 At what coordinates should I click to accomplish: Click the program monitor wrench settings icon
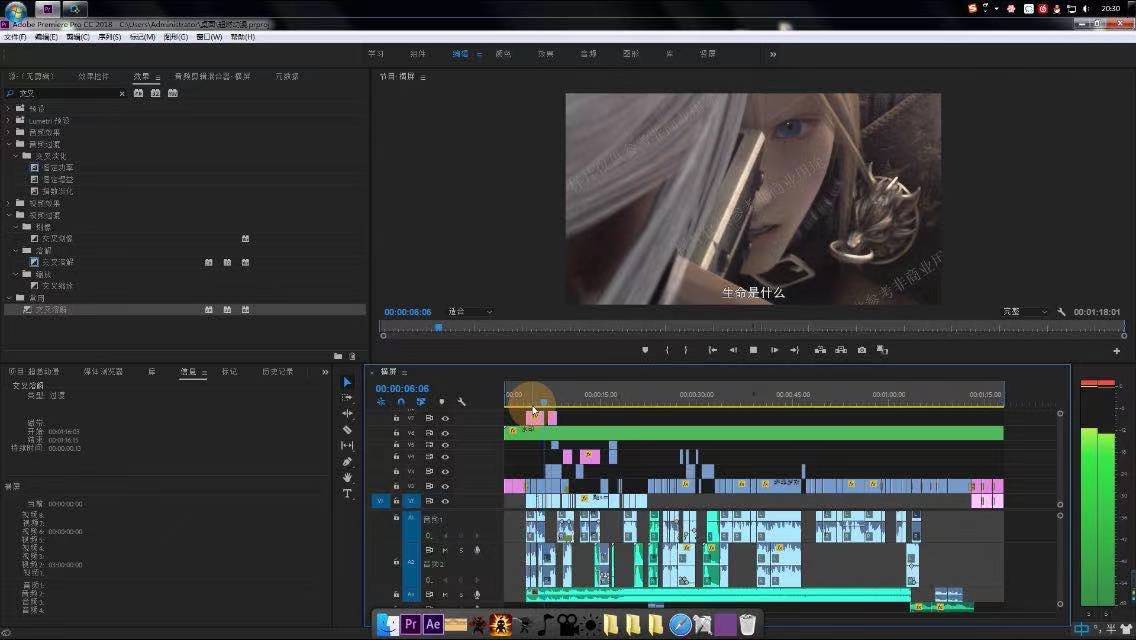(1061, 312)
